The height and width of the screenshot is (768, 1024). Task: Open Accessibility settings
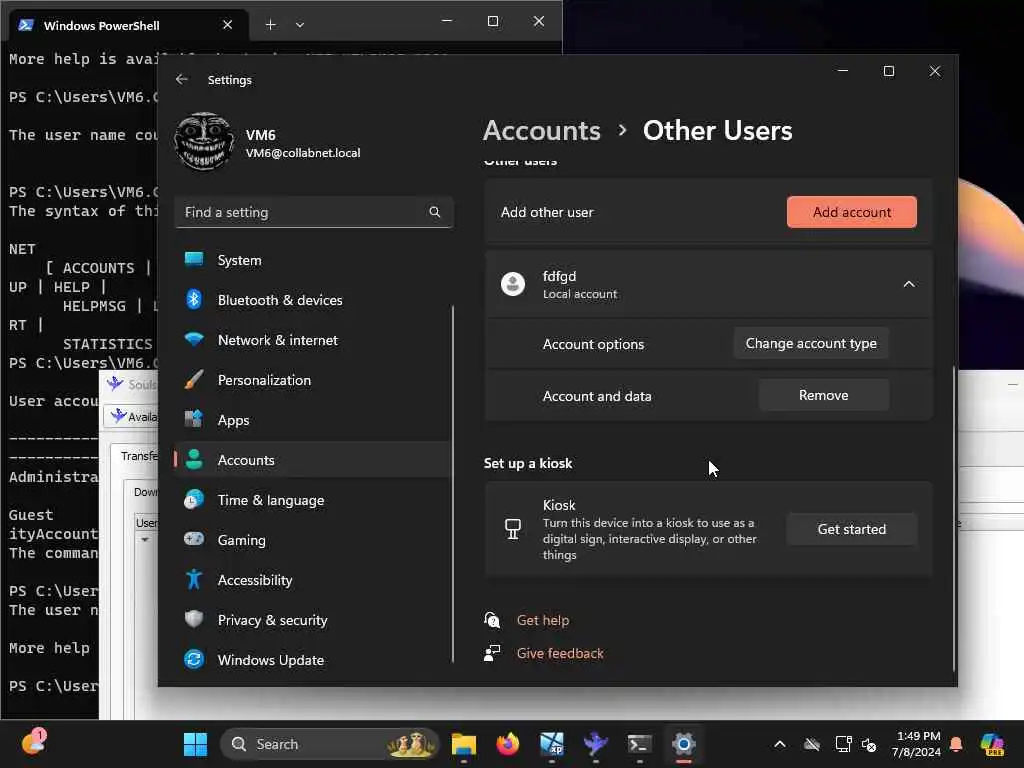pyautogui.click(x=313, y=580)
